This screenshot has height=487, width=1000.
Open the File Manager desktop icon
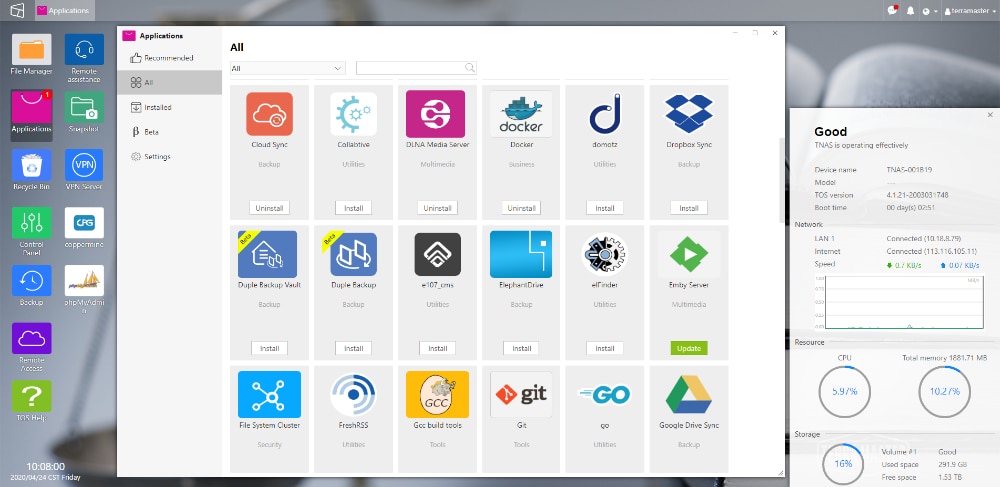(31, 50)
